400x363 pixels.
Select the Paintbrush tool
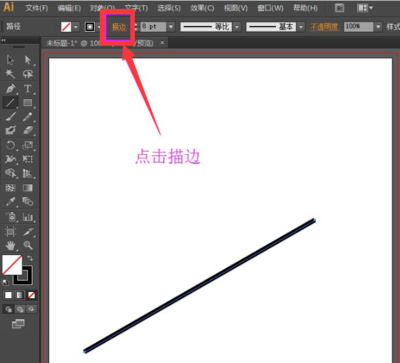point(10,117)
